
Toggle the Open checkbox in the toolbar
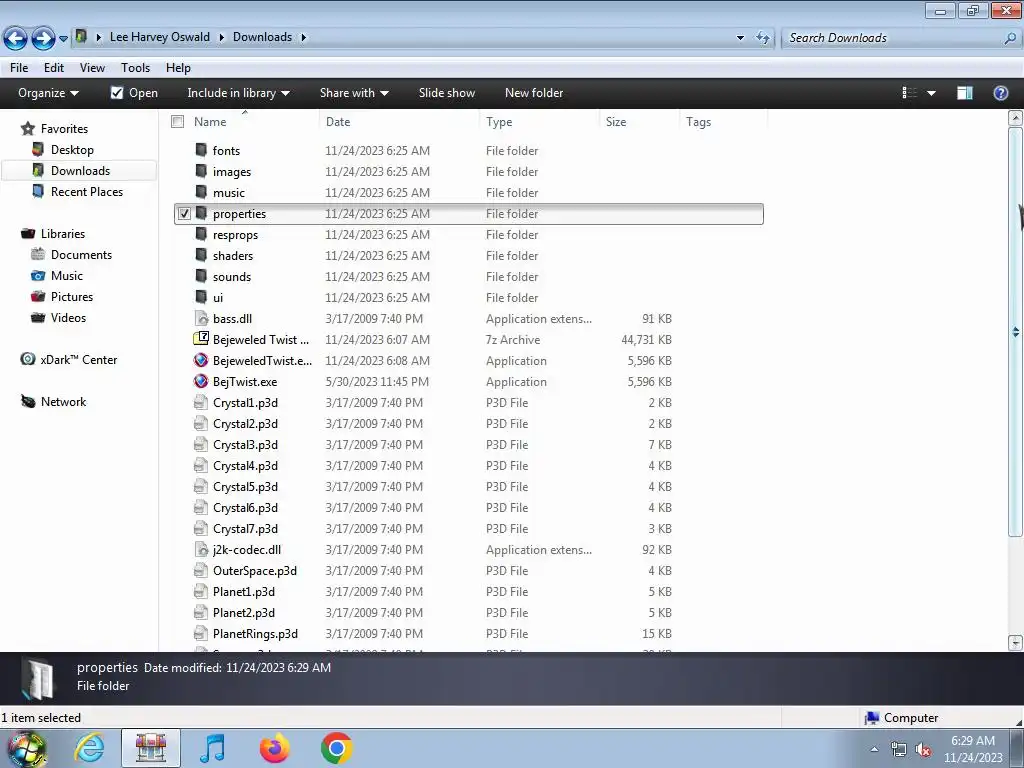pyautogui.click(x=117, y=93)
